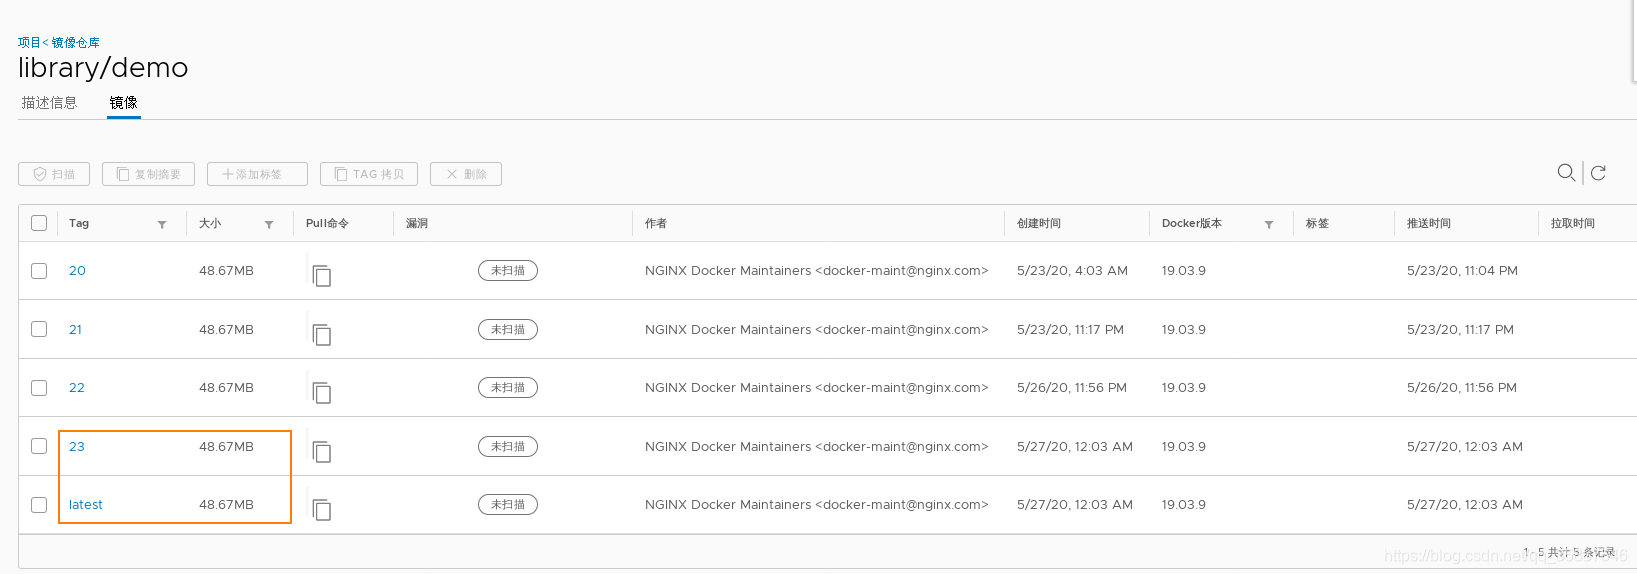Select the library/demo page title
The width and height of the screenshot is (1637, 574).
[103, 68]
